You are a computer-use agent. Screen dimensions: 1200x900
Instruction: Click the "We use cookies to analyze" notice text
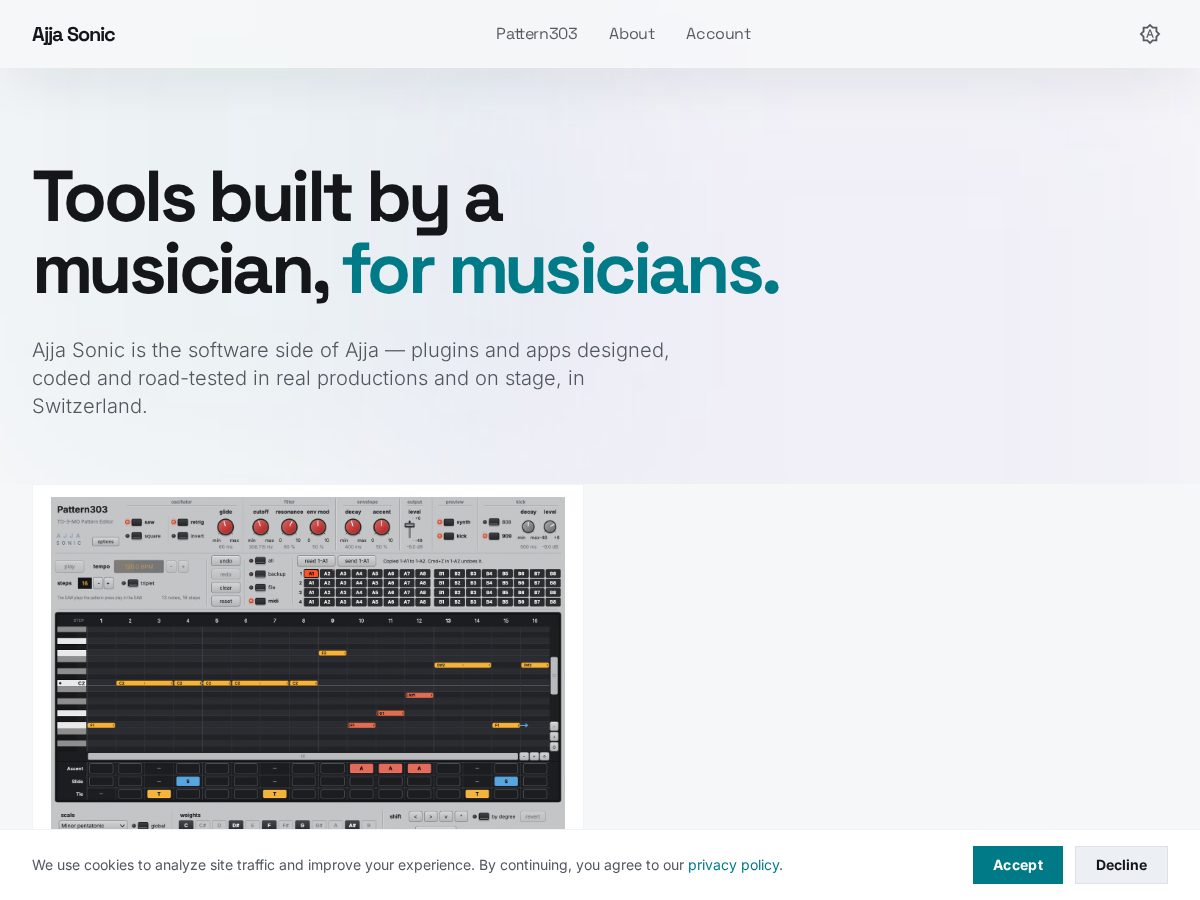[x=407, y=865]
